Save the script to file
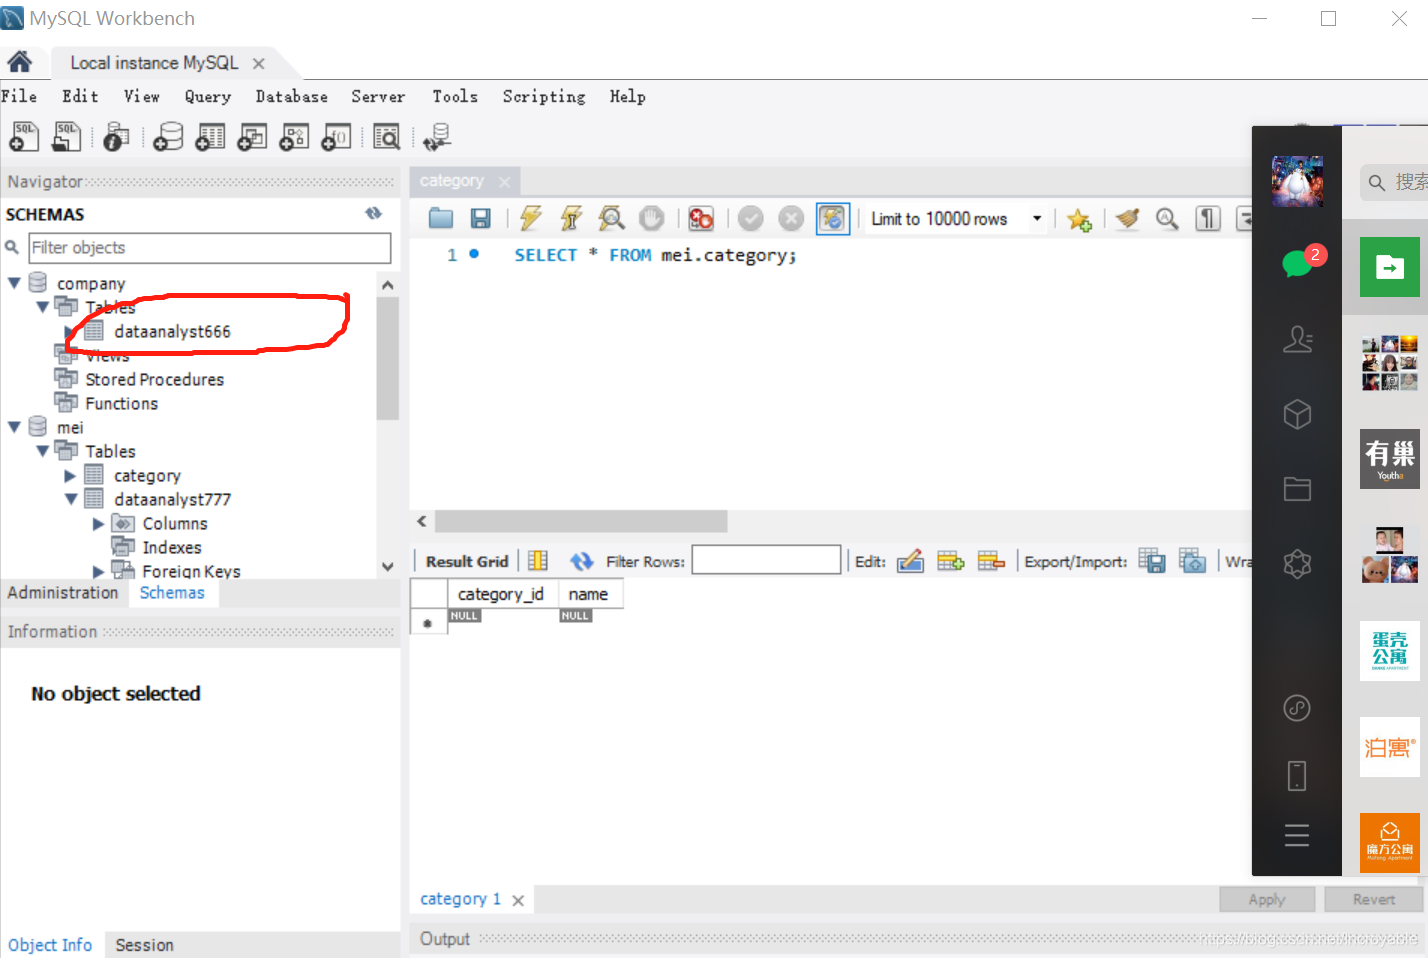1428x958 pixels. [x=481, y=218]
